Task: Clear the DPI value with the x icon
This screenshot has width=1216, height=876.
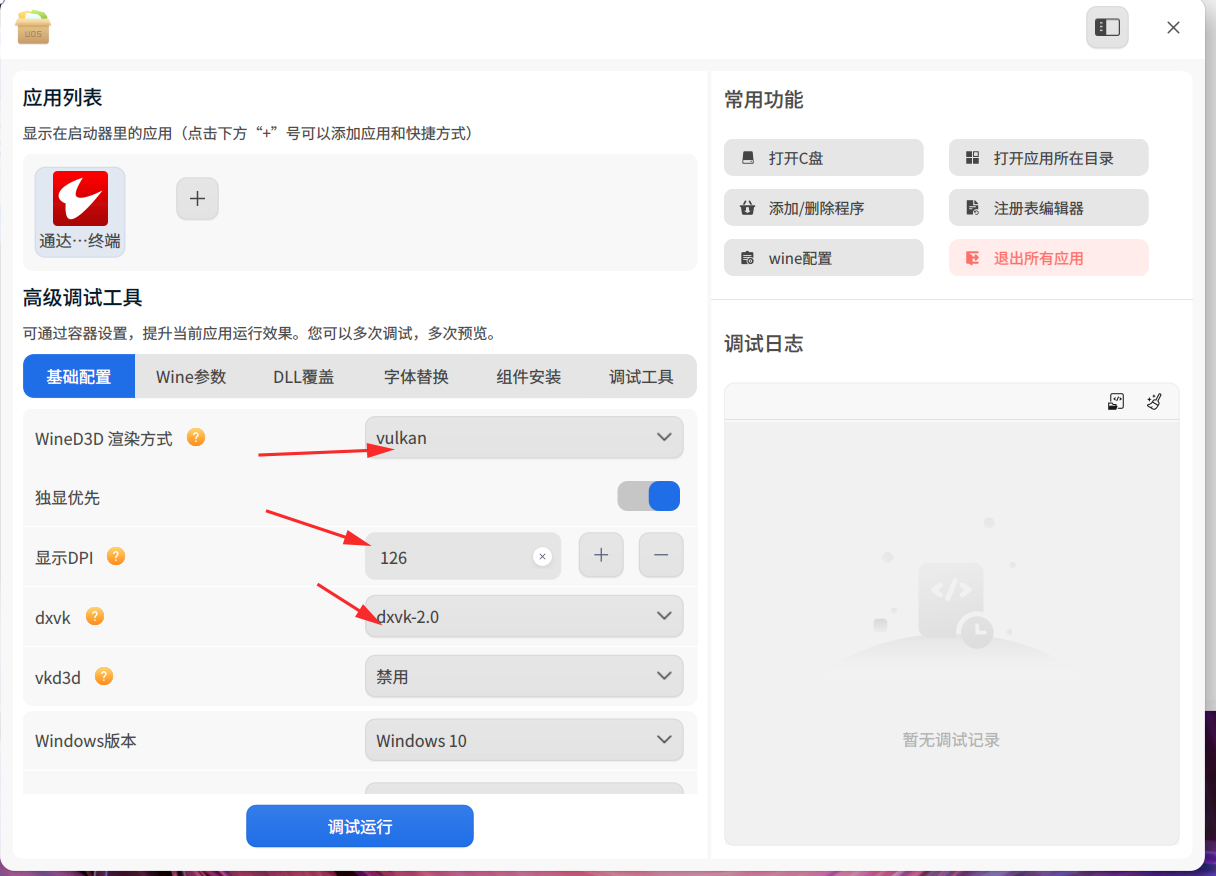Action: point(542,556)
